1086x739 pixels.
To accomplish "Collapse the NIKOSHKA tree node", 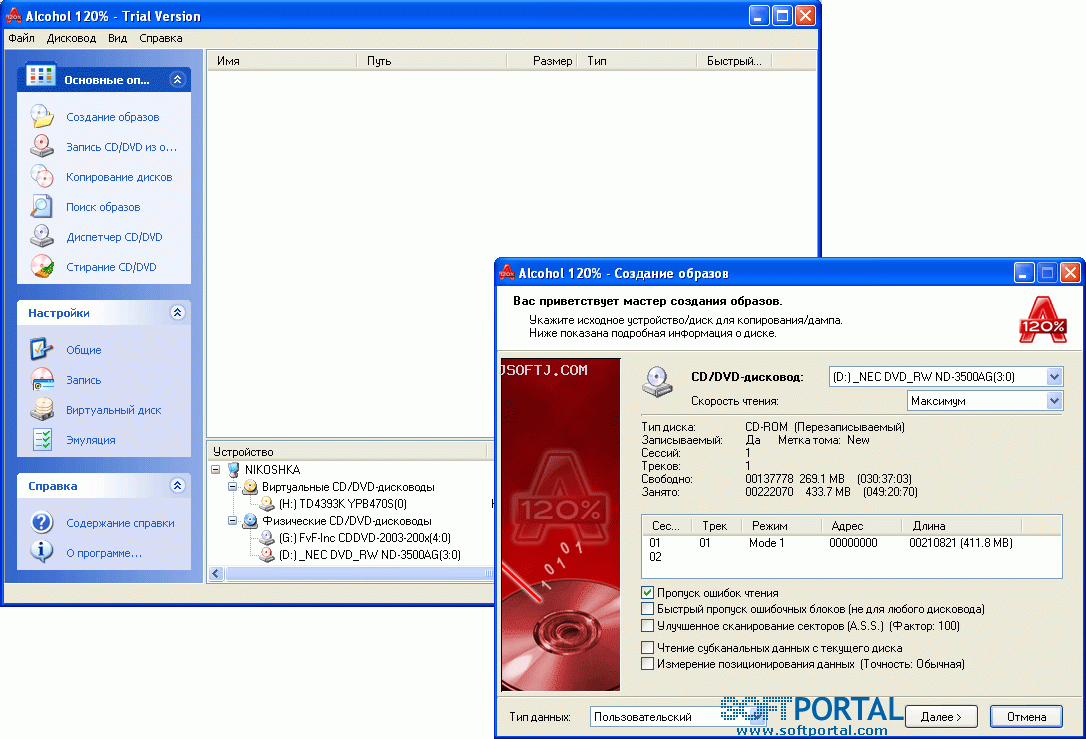I will point(215,470).
